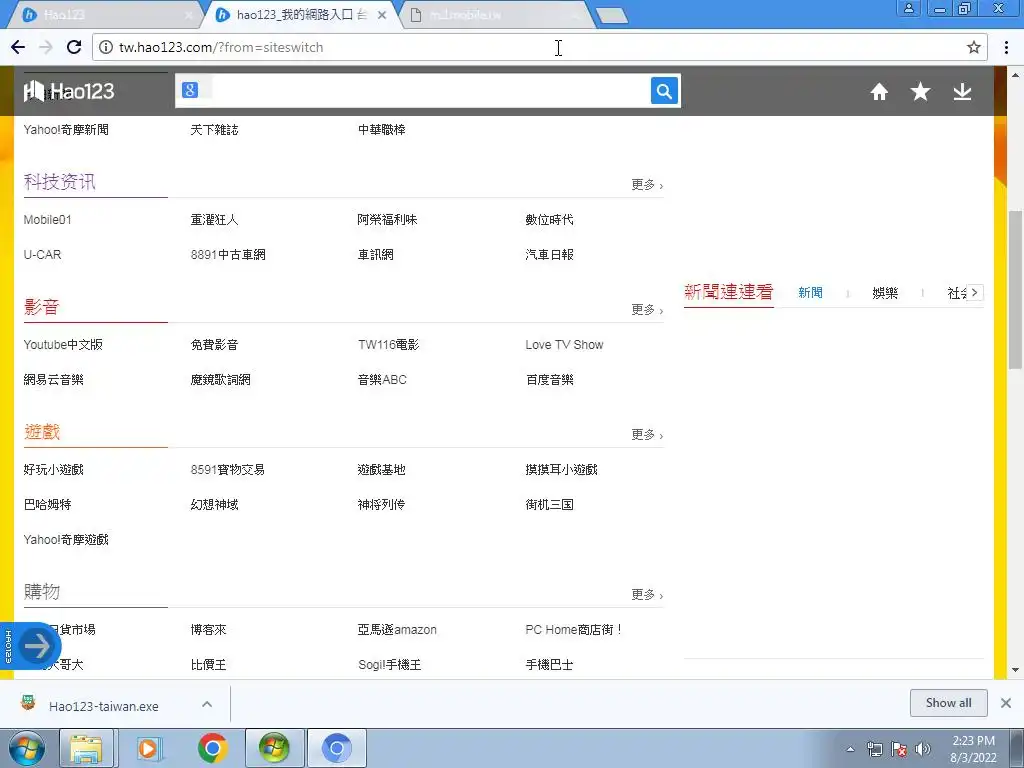The width and height of the screenshot is (1024, 768).
Task: Expand 更多 for 科技资讯 section
Action: point(647,185)
